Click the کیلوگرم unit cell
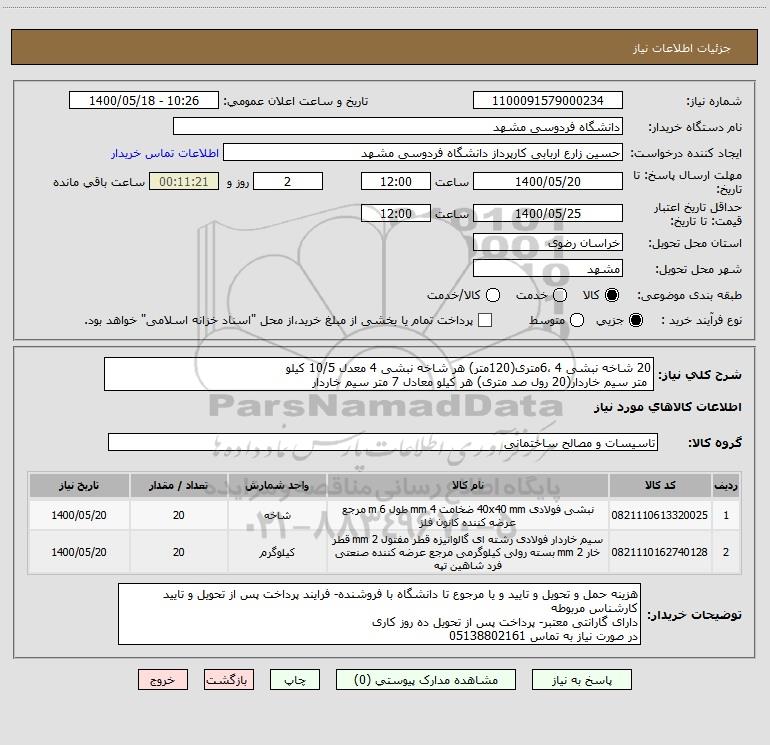The image size is (770, 745). pos(277,552)
